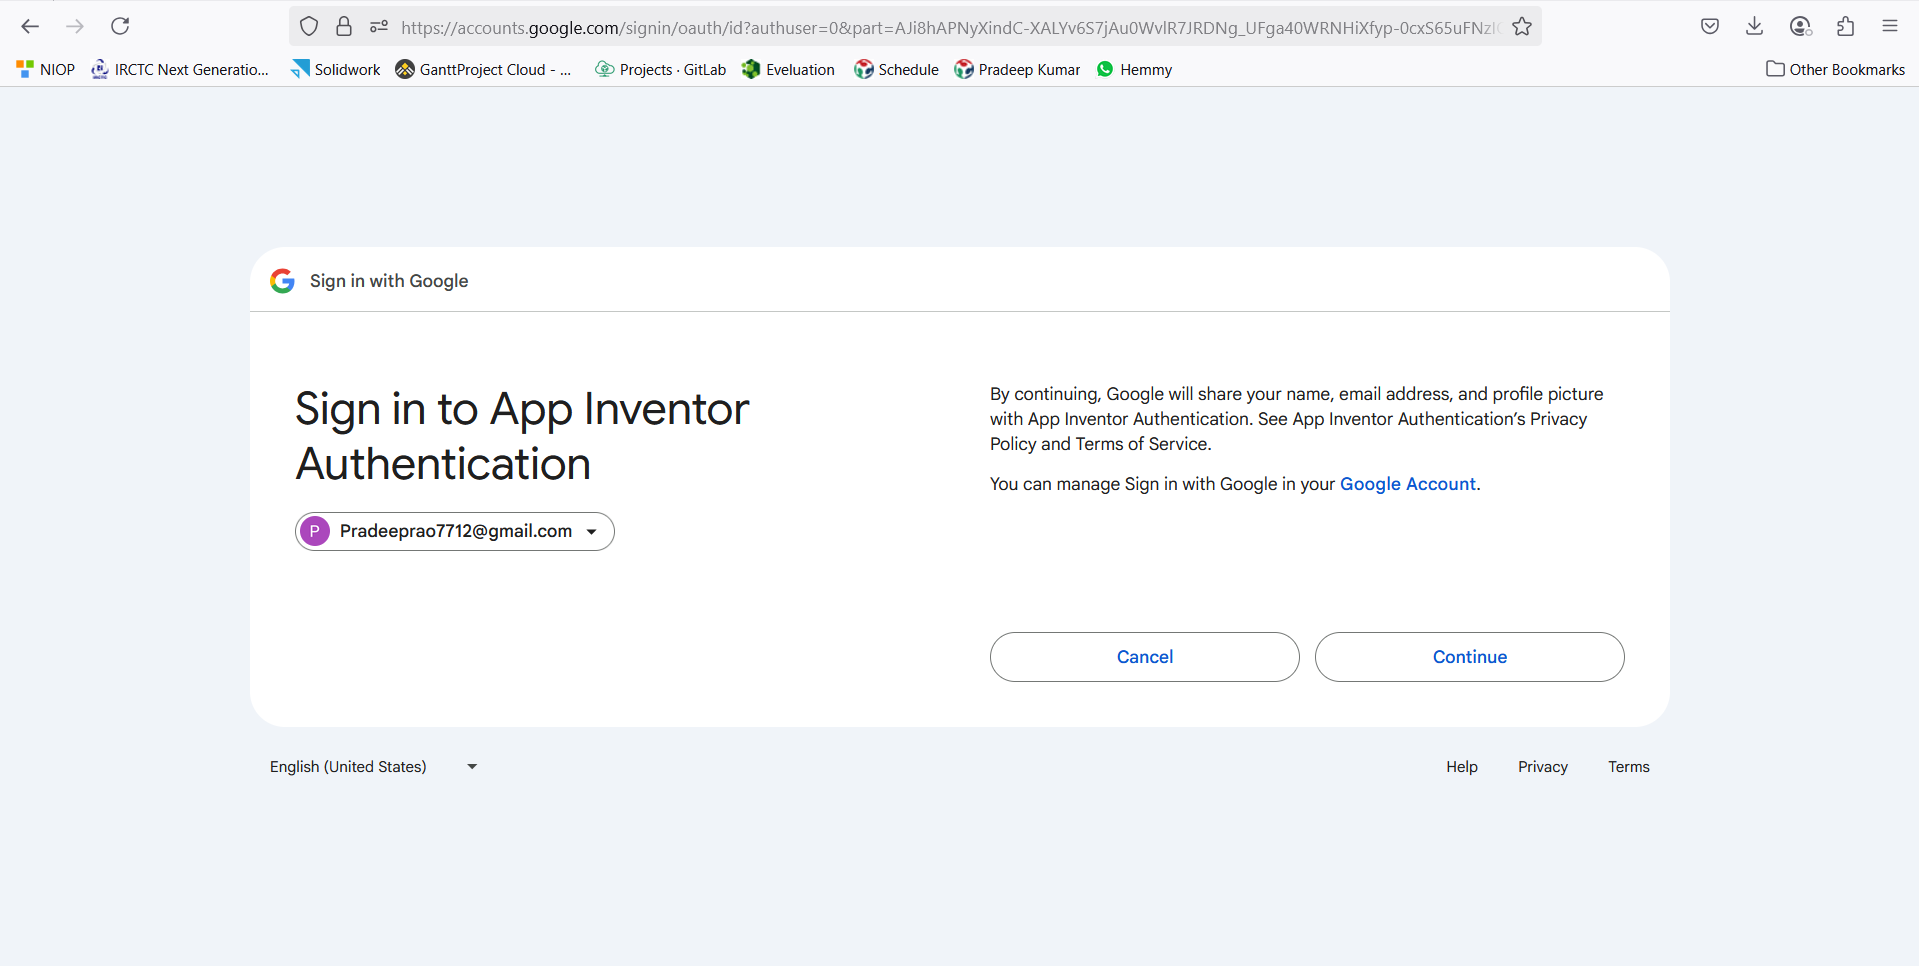The width and height of the screenshot is (1919, 966).
Task: Open the Schedule bookmark
Action: point(897,69)
